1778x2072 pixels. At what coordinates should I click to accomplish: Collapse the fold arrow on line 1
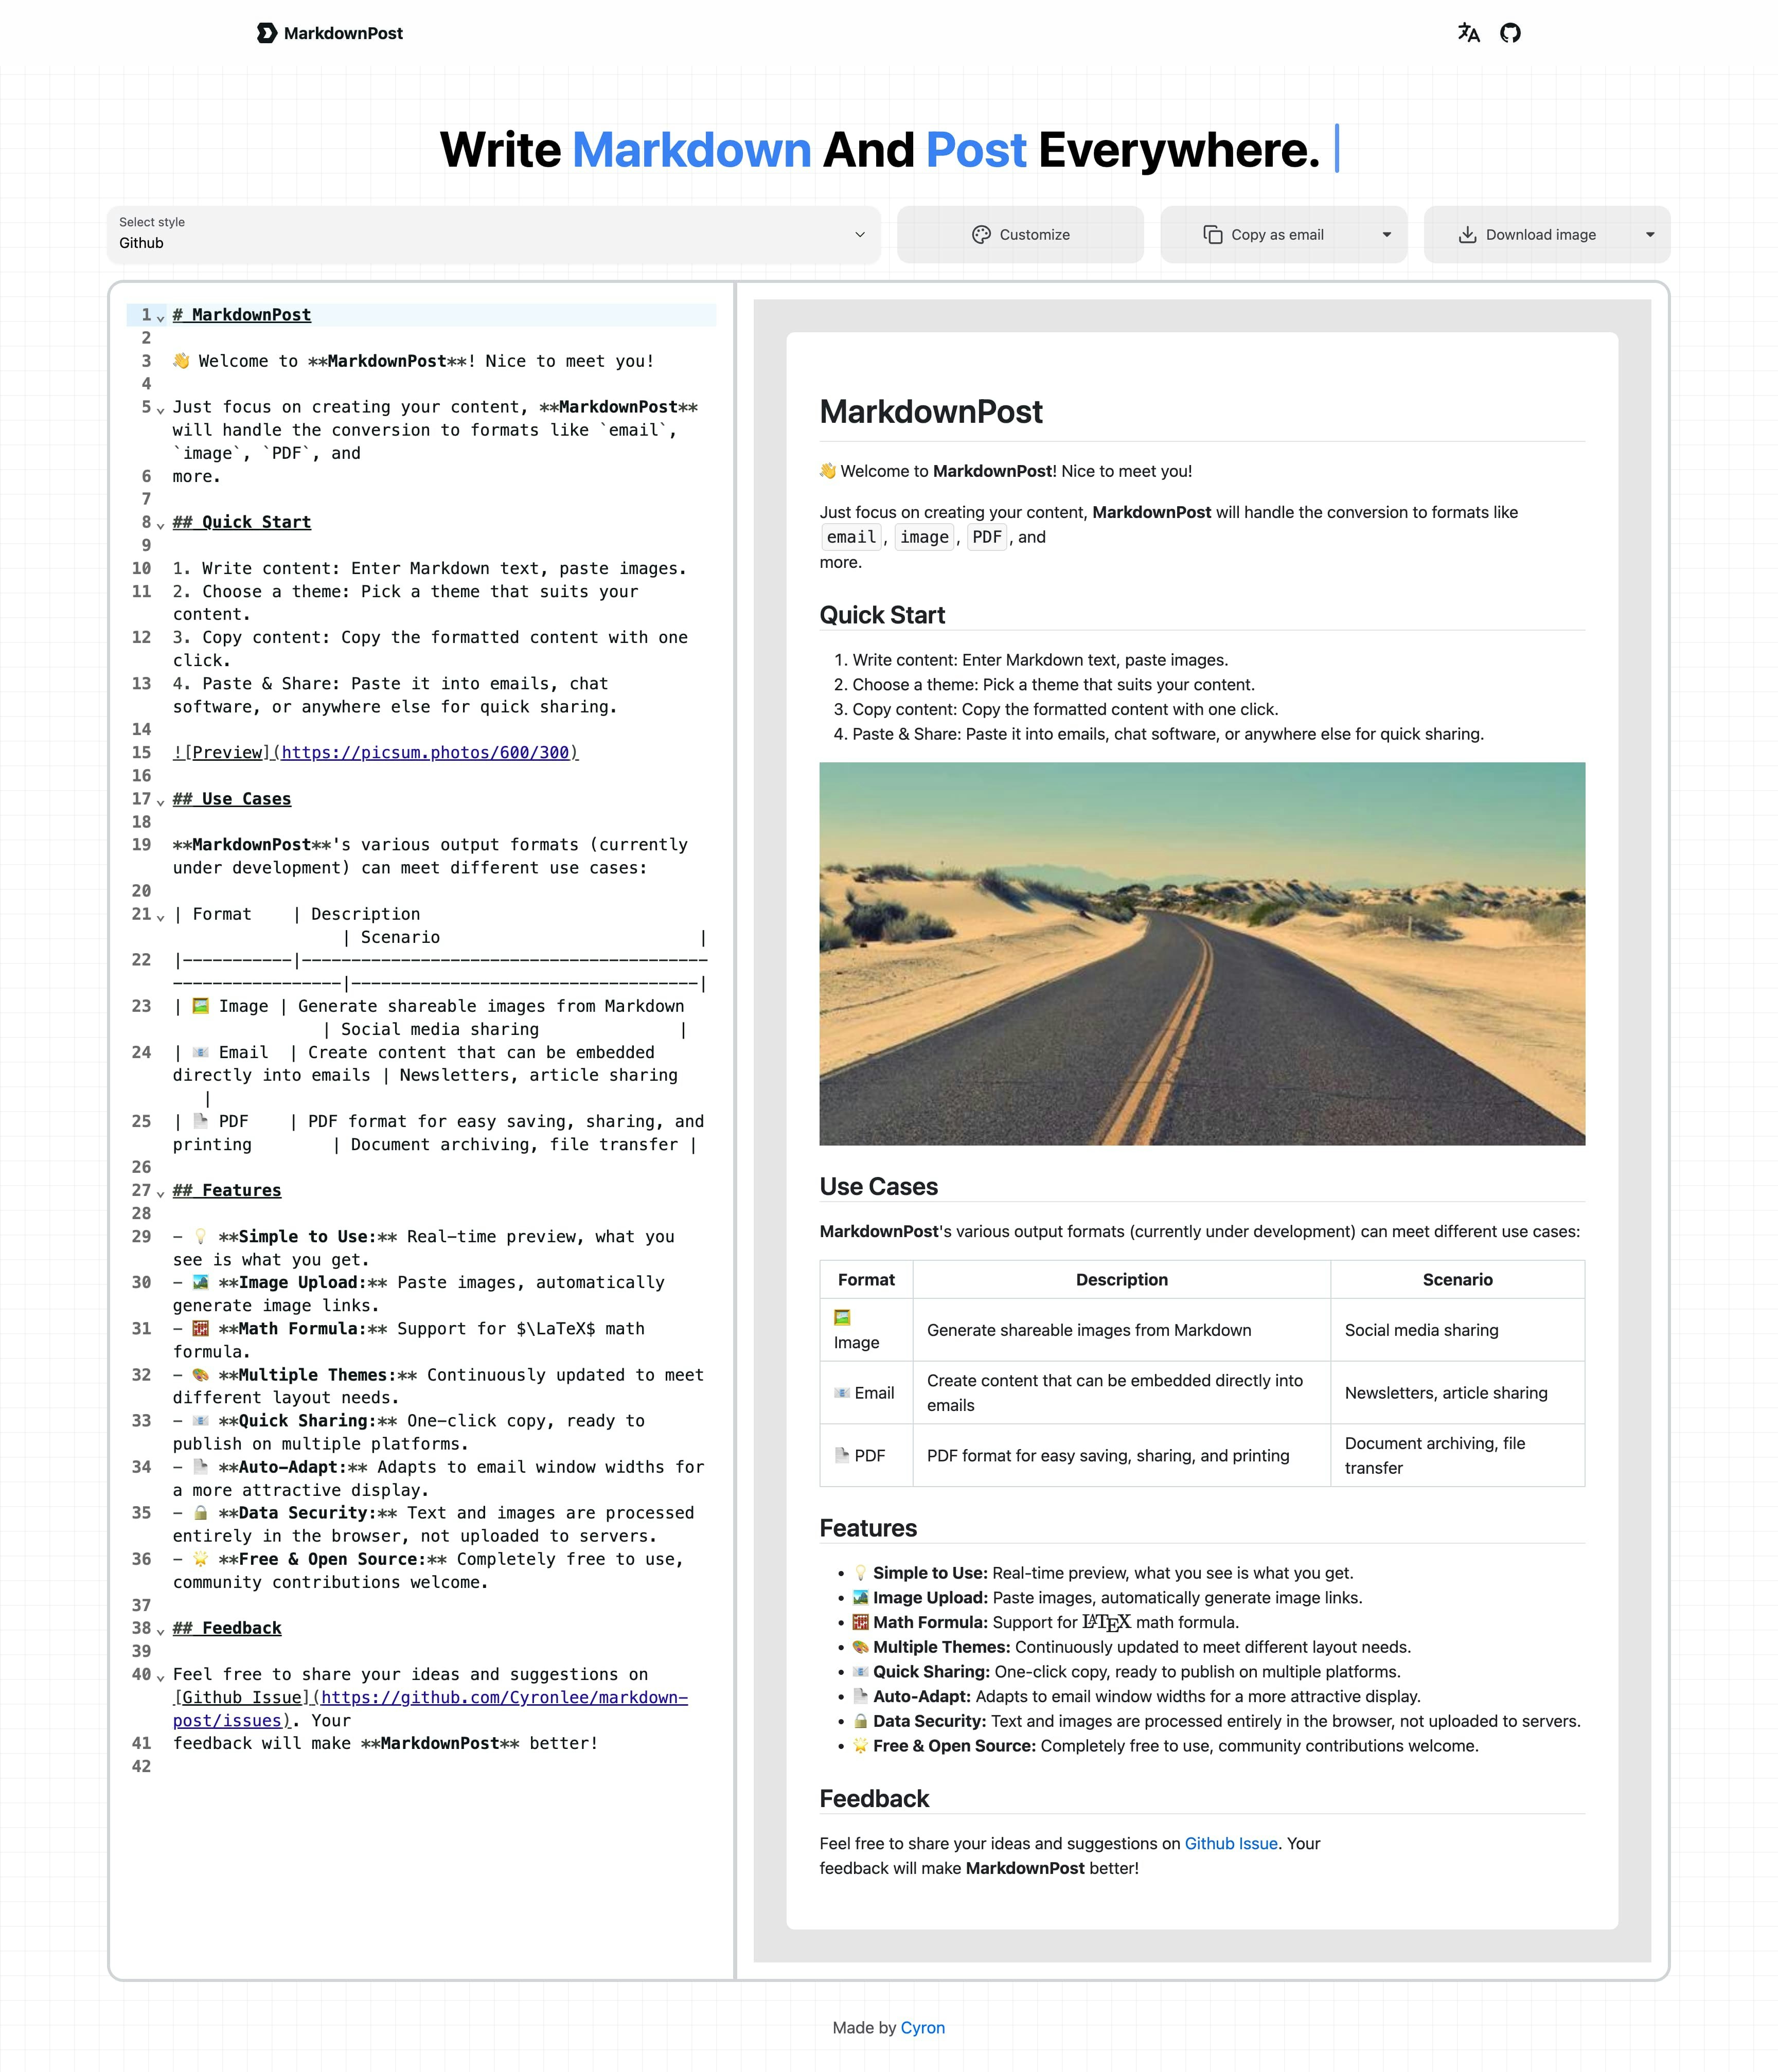click(161, 318)
